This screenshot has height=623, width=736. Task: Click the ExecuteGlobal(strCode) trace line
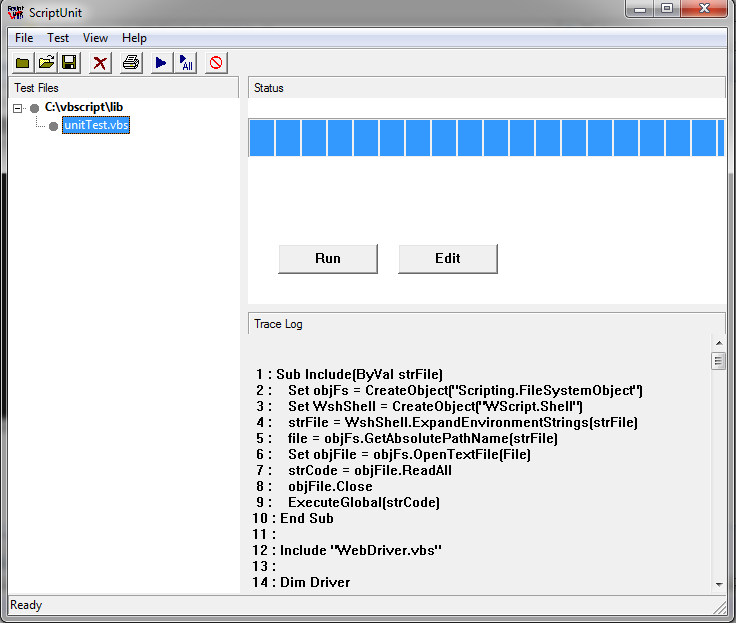point(347,502)
